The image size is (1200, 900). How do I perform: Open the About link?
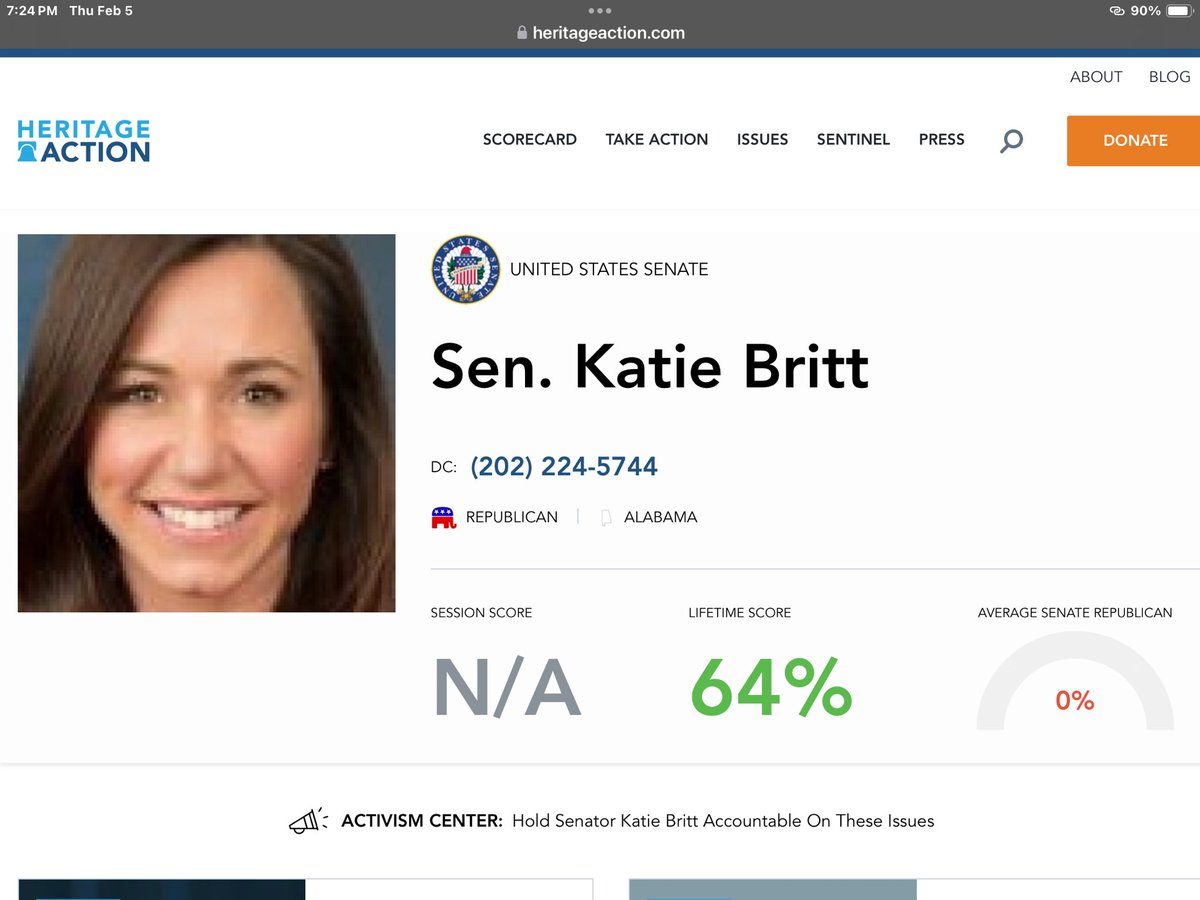pyautogui.click(x=1096, y=77)
